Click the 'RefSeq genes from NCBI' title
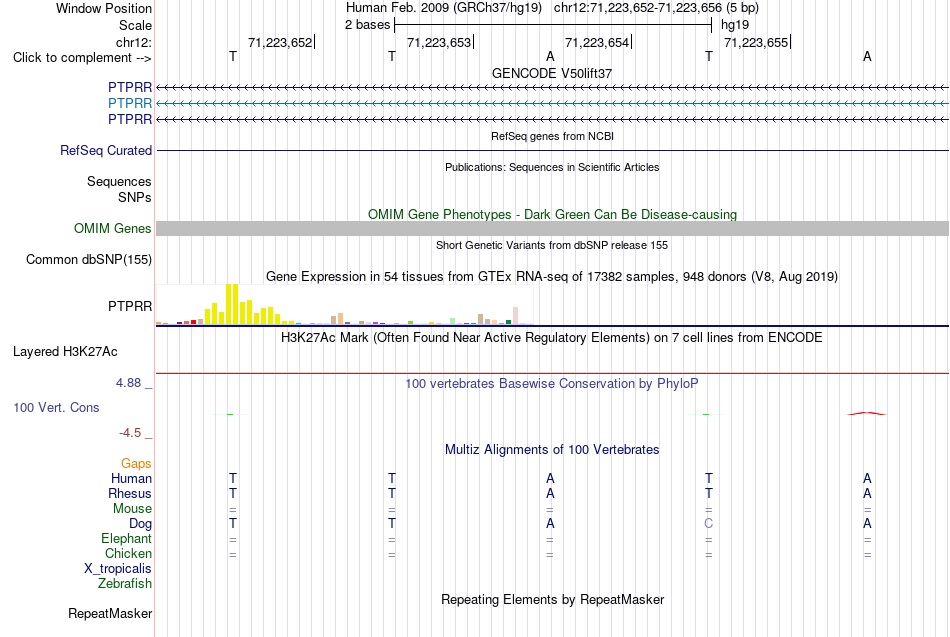This screenshot has width=950, height=637. click(x=552, y=136)
